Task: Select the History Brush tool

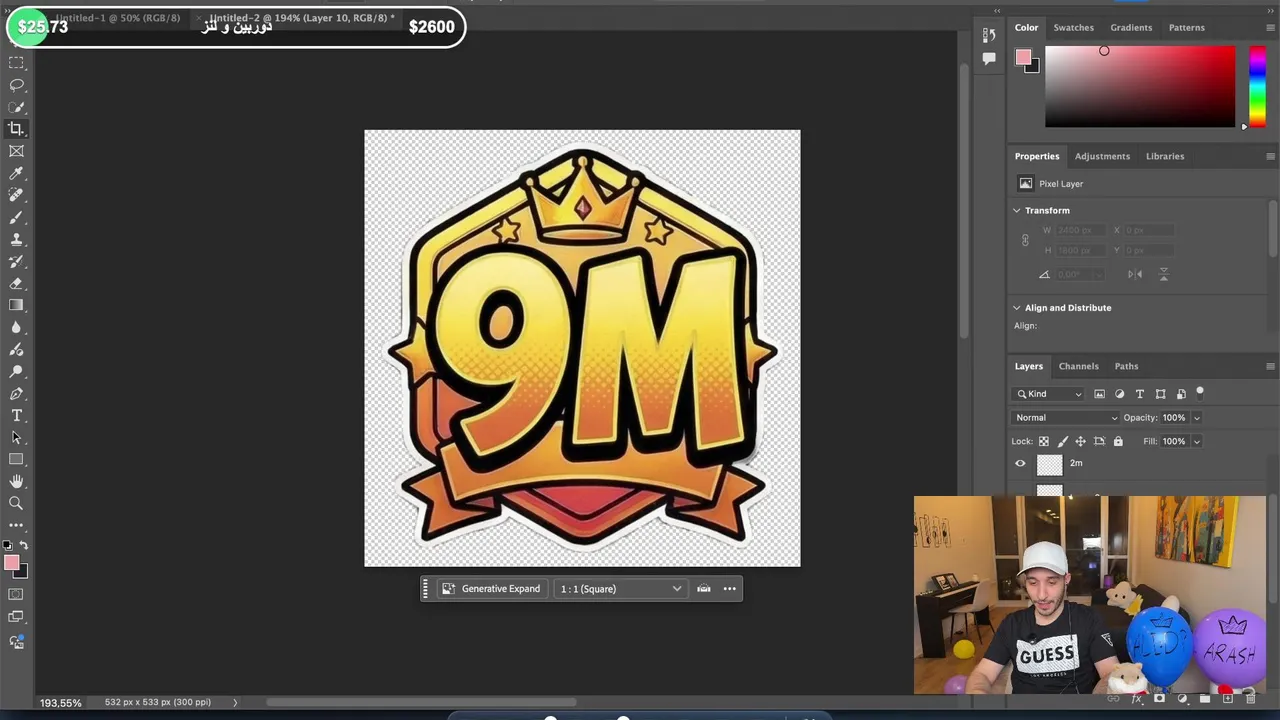Action: point(16,261)
